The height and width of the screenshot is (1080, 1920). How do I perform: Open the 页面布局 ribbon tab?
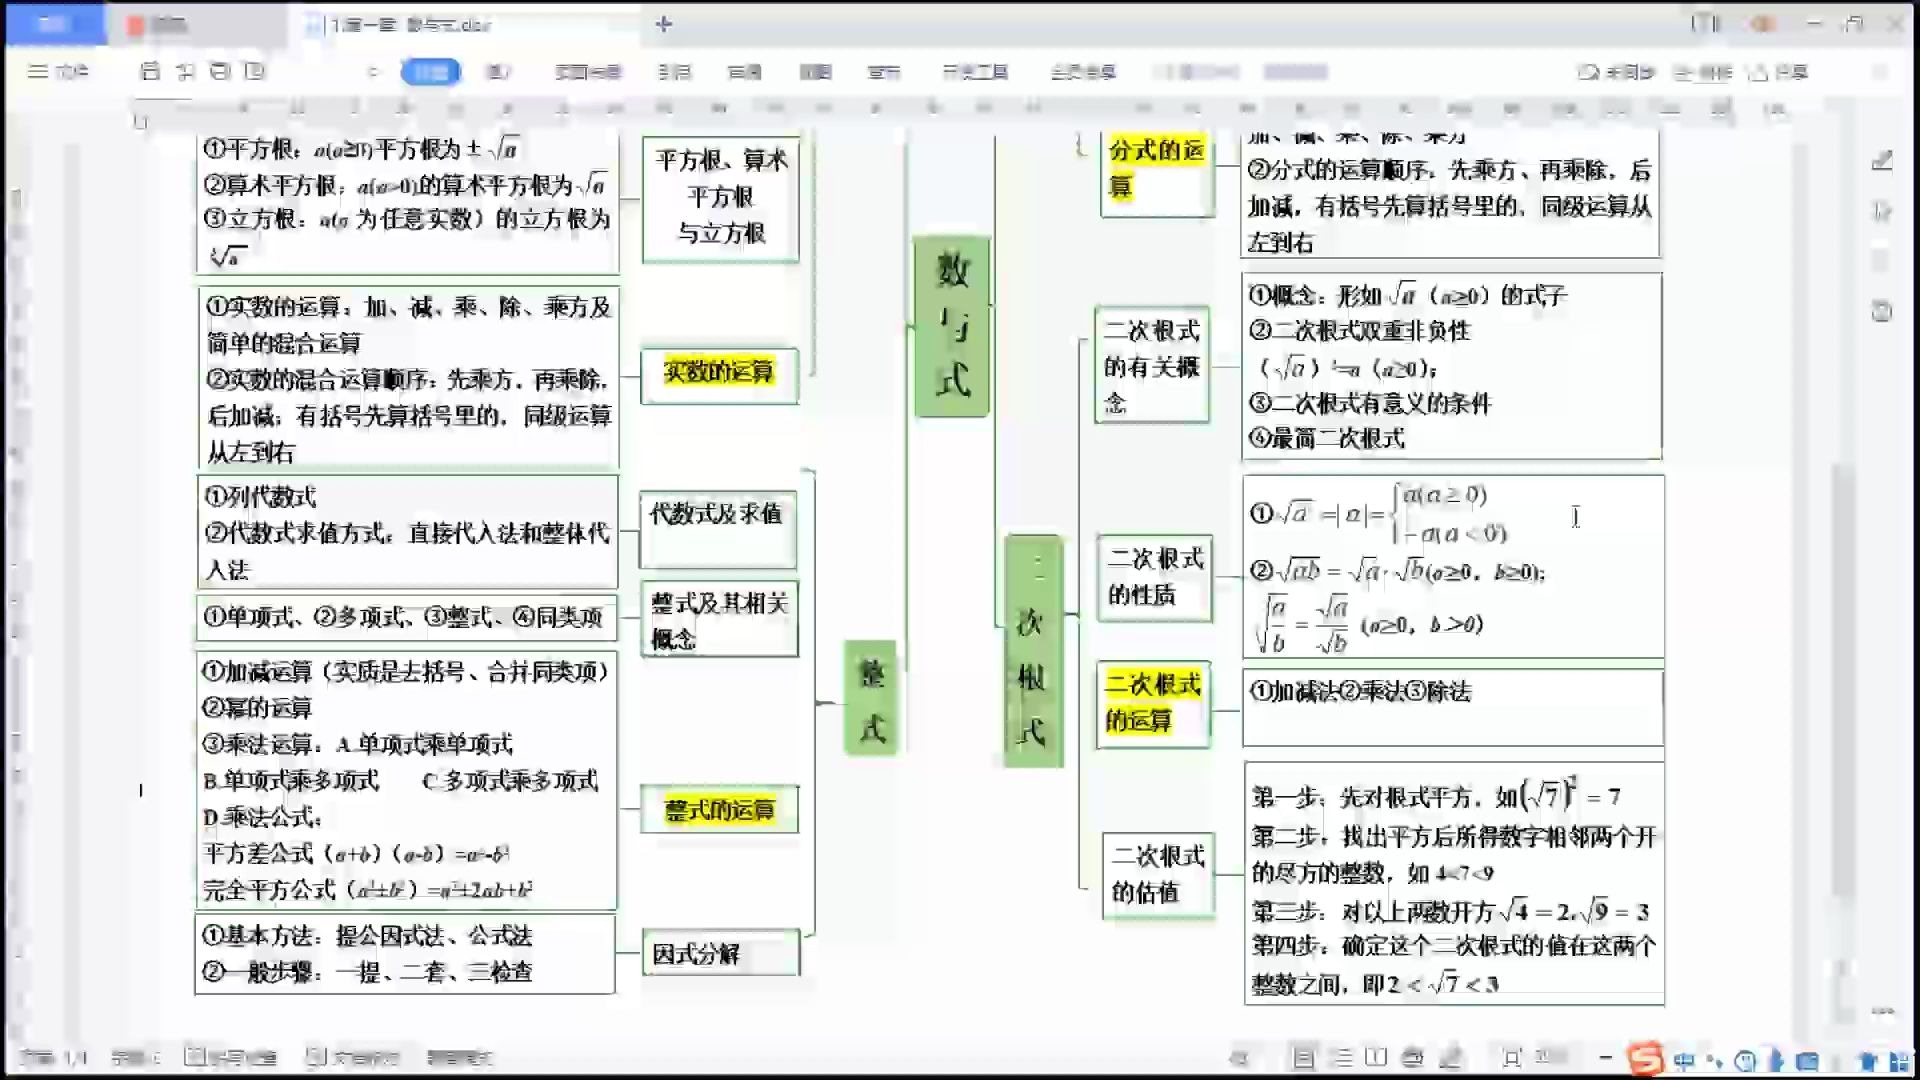(x=588, y=72)
